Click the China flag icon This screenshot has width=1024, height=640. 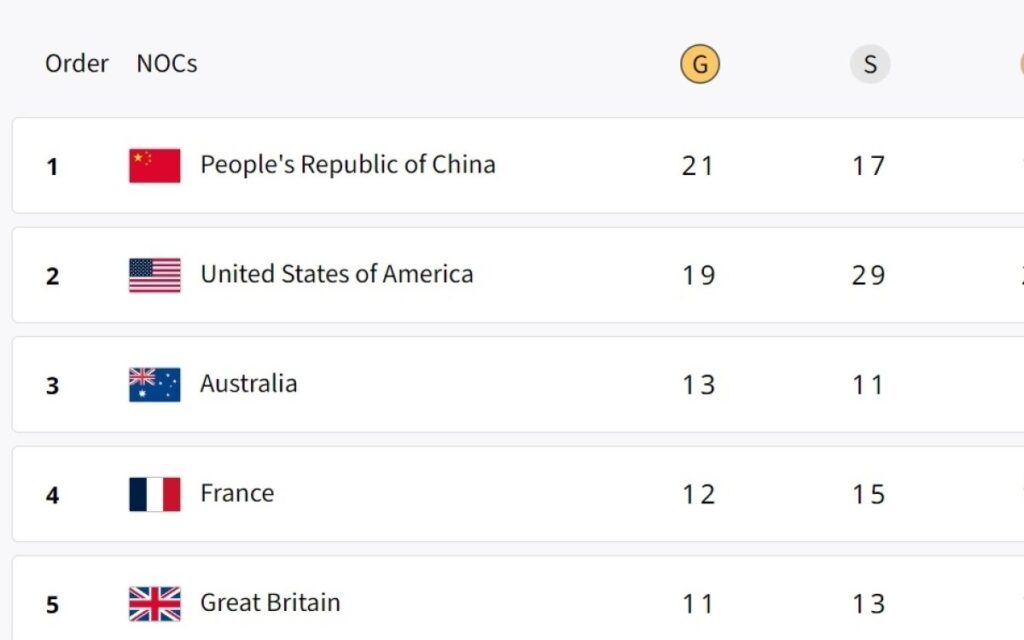click(x=155, y=166)
